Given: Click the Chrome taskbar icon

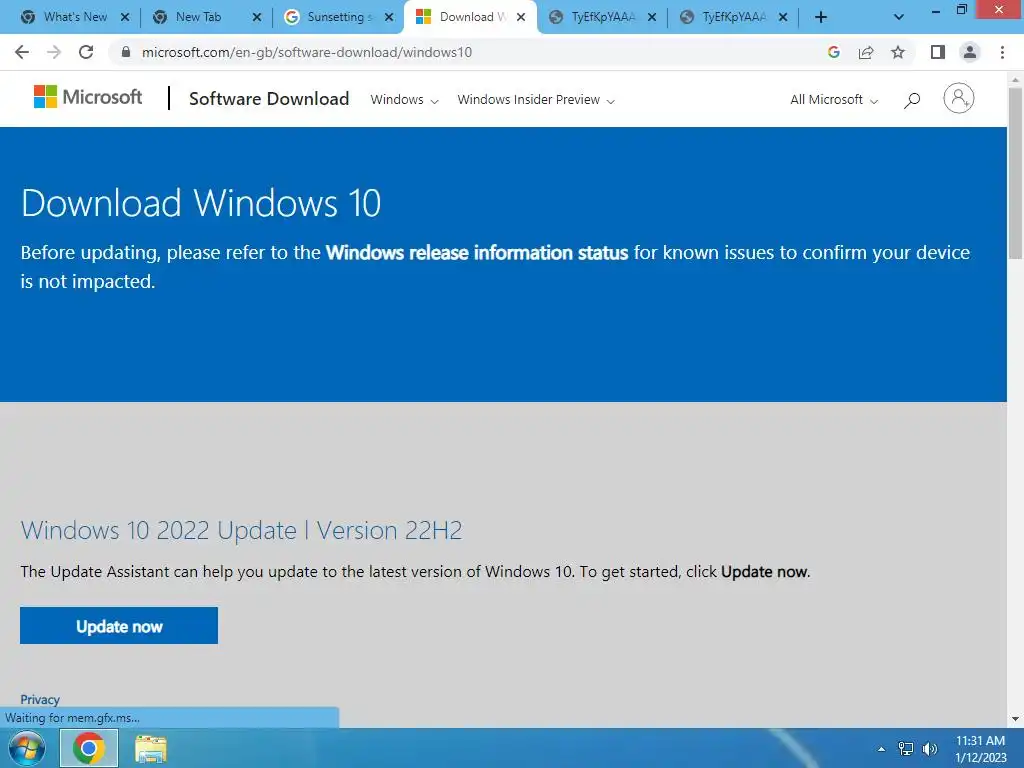Looking at the screenshot, I should 89,748.
